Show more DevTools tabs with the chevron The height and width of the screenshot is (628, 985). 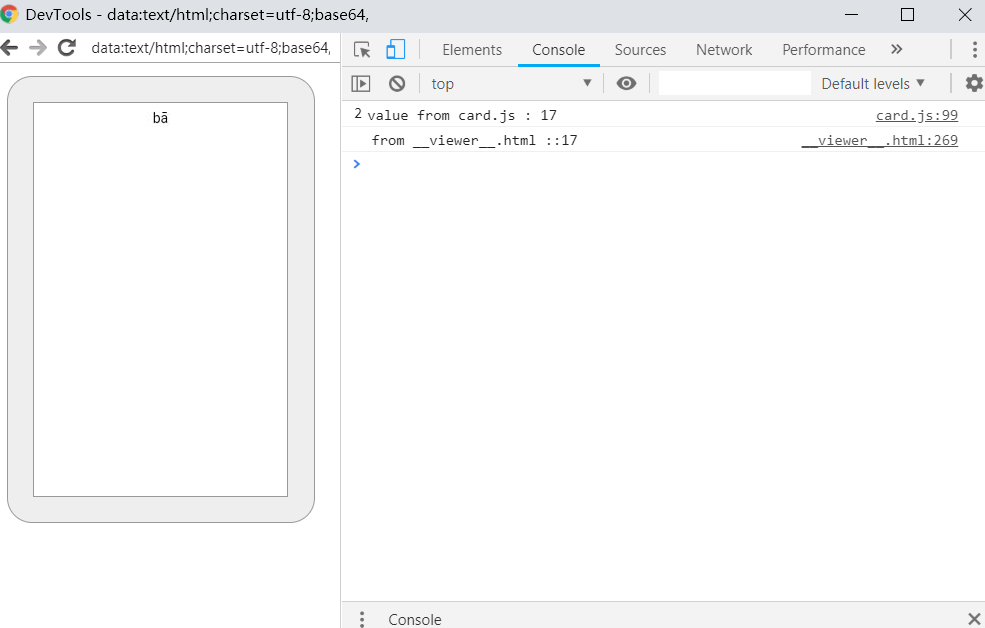coord(896,49)
